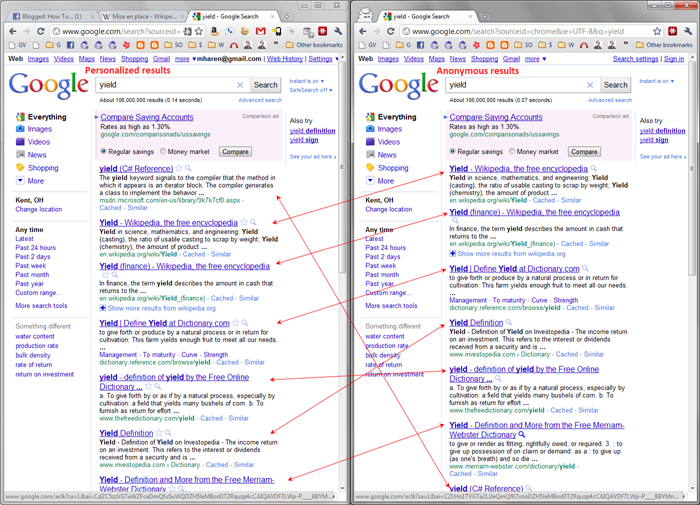
Task: Open Yield Definition result in right window
Action: tap(476, 322)
